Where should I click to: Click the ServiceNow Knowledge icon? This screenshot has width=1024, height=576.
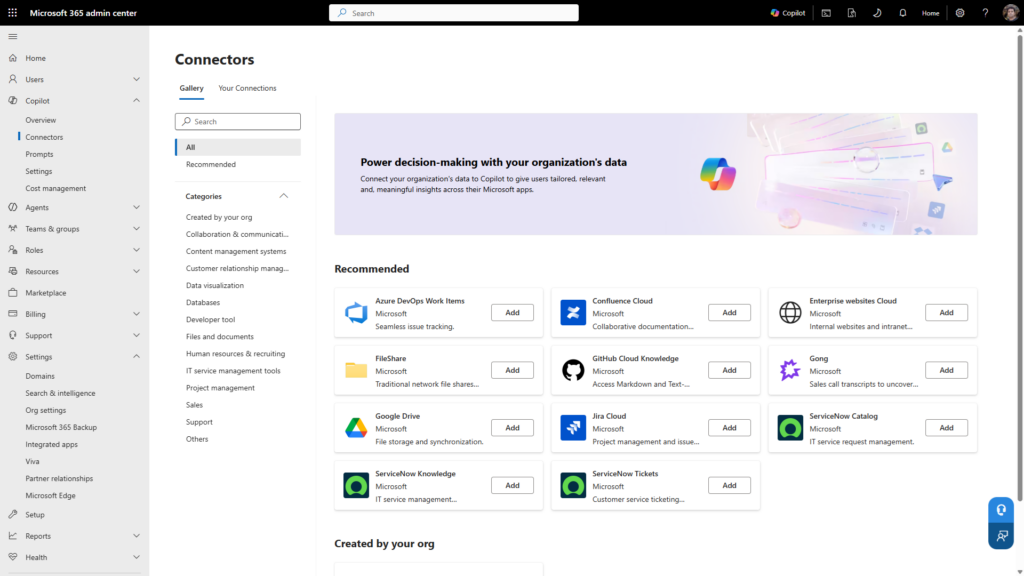356,485
